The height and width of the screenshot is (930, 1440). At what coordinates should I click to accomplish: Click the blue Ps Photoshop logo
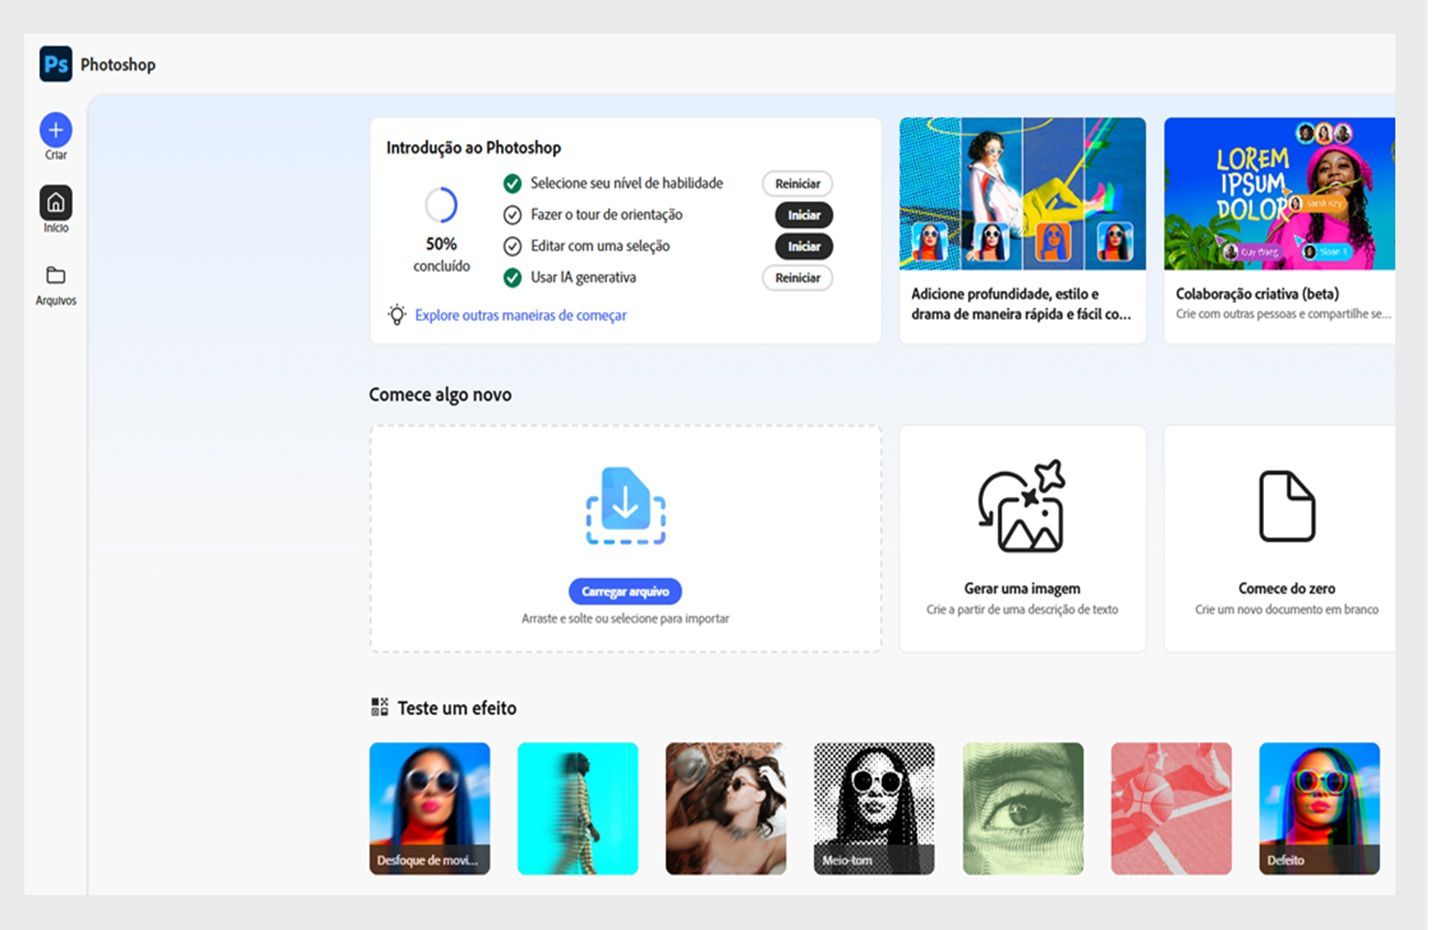(x=57, y=64)
